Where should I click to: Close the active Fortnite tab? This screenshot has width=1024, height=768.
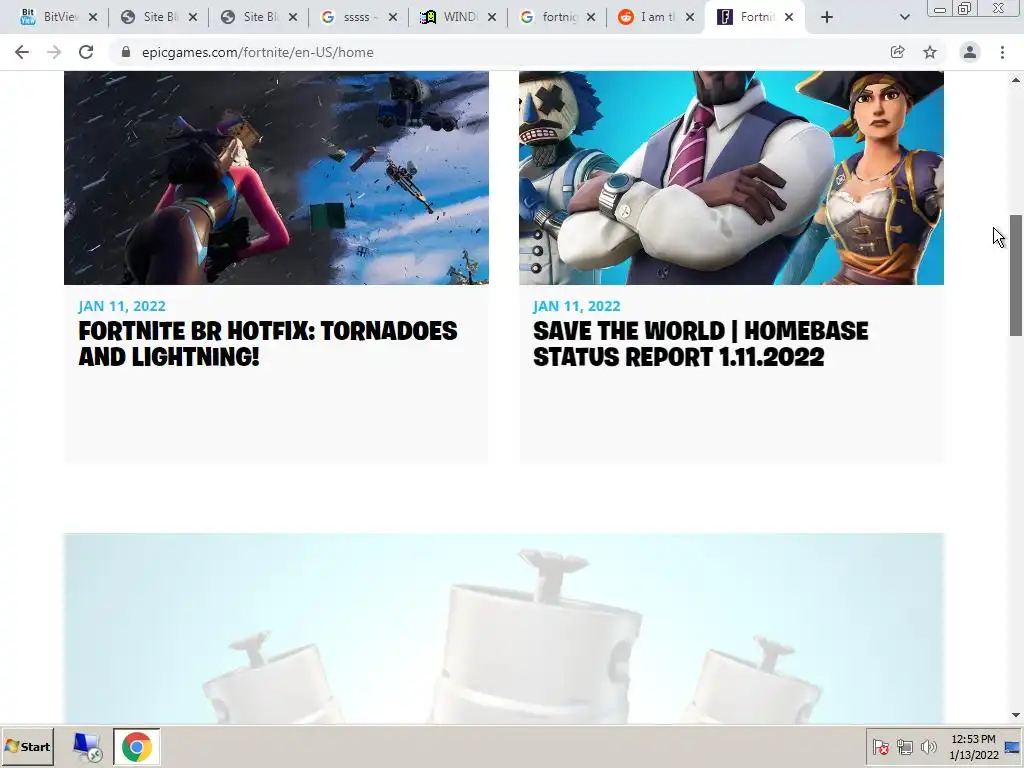(789, 18)
